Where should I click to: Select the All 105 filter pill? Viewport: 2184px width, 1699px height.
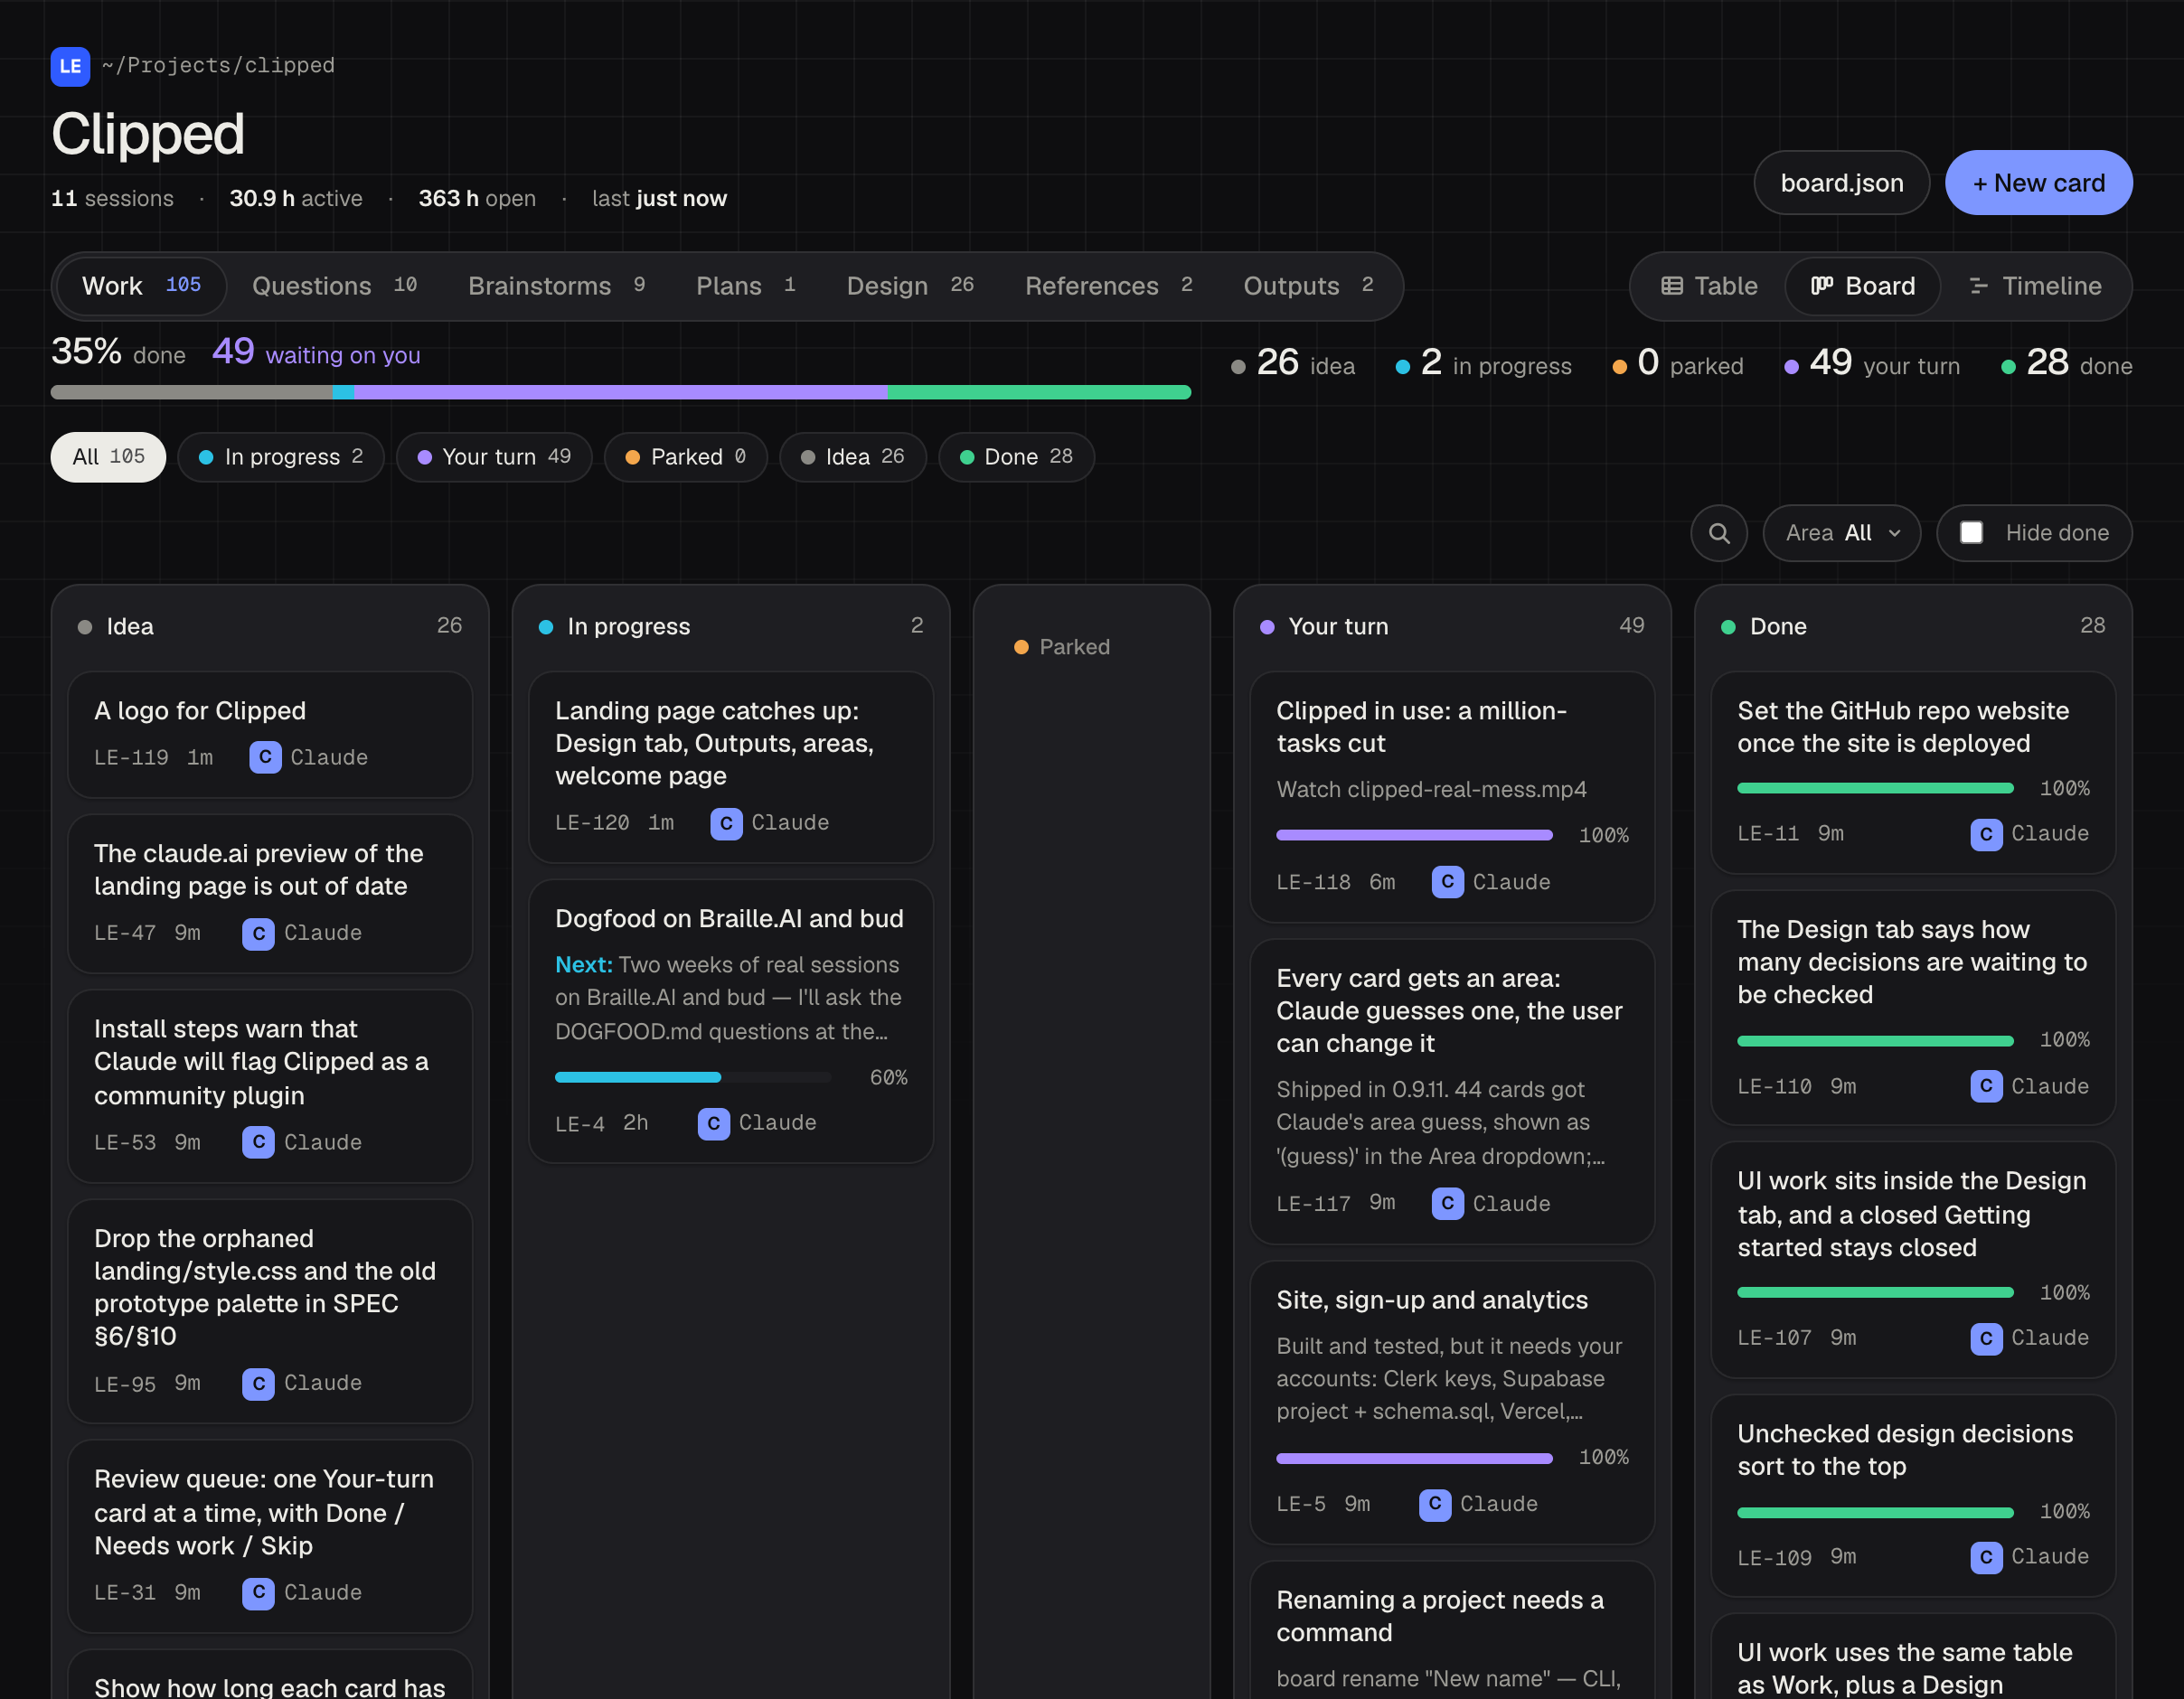tap(108, 457)
